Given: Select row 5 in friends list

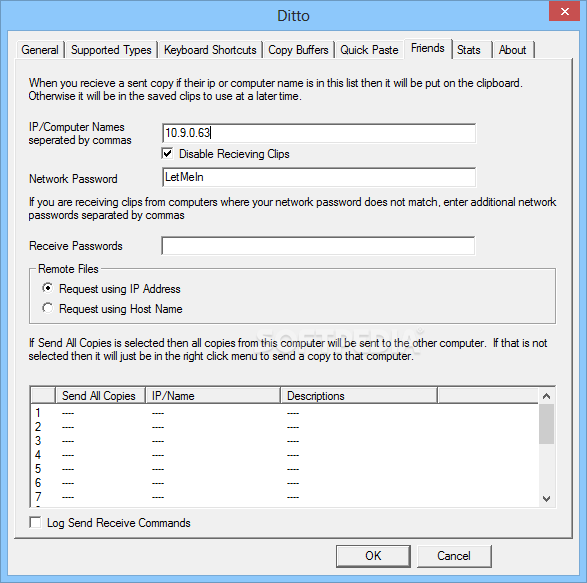Looking at the screenshot, I should (x=285, y=469).
